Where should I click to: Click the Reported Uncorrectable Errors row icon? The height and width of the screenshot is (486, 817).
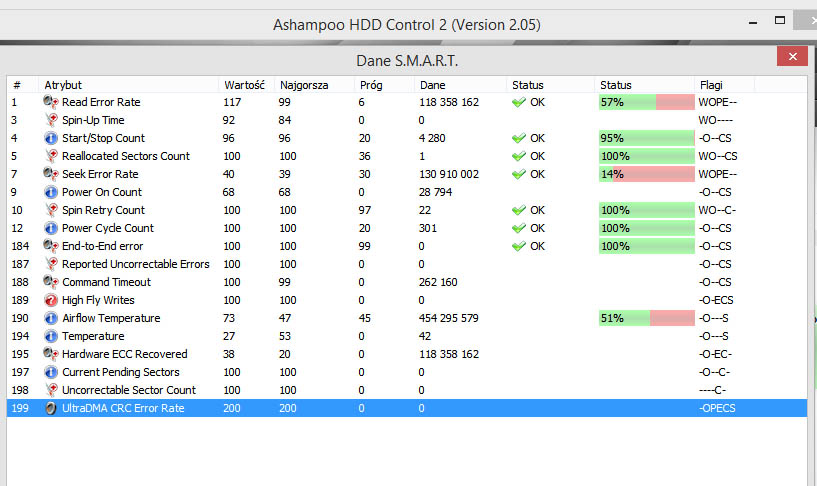click(x=51, y=264)
